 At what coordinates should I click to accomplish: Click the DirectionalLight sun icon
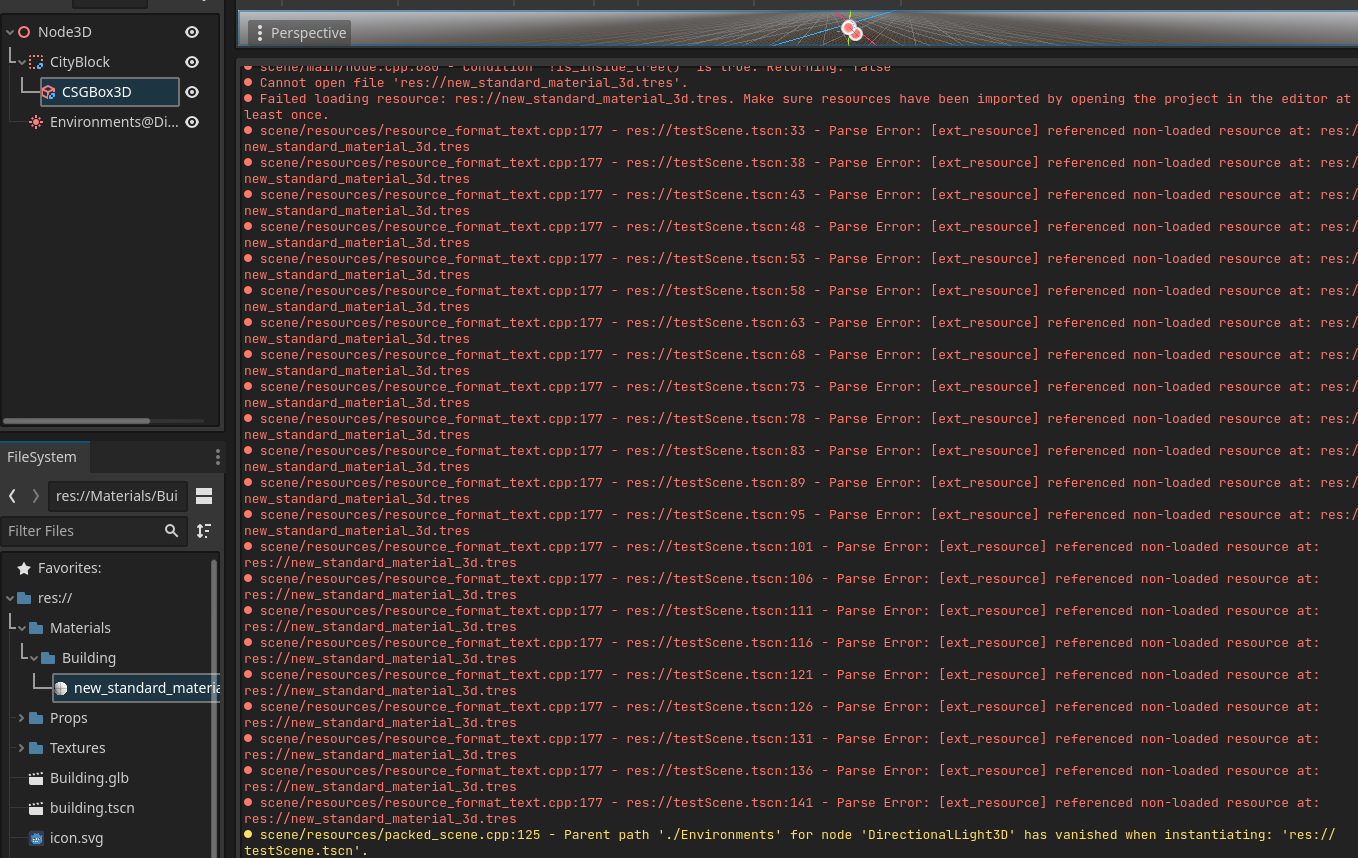(36, 121)
